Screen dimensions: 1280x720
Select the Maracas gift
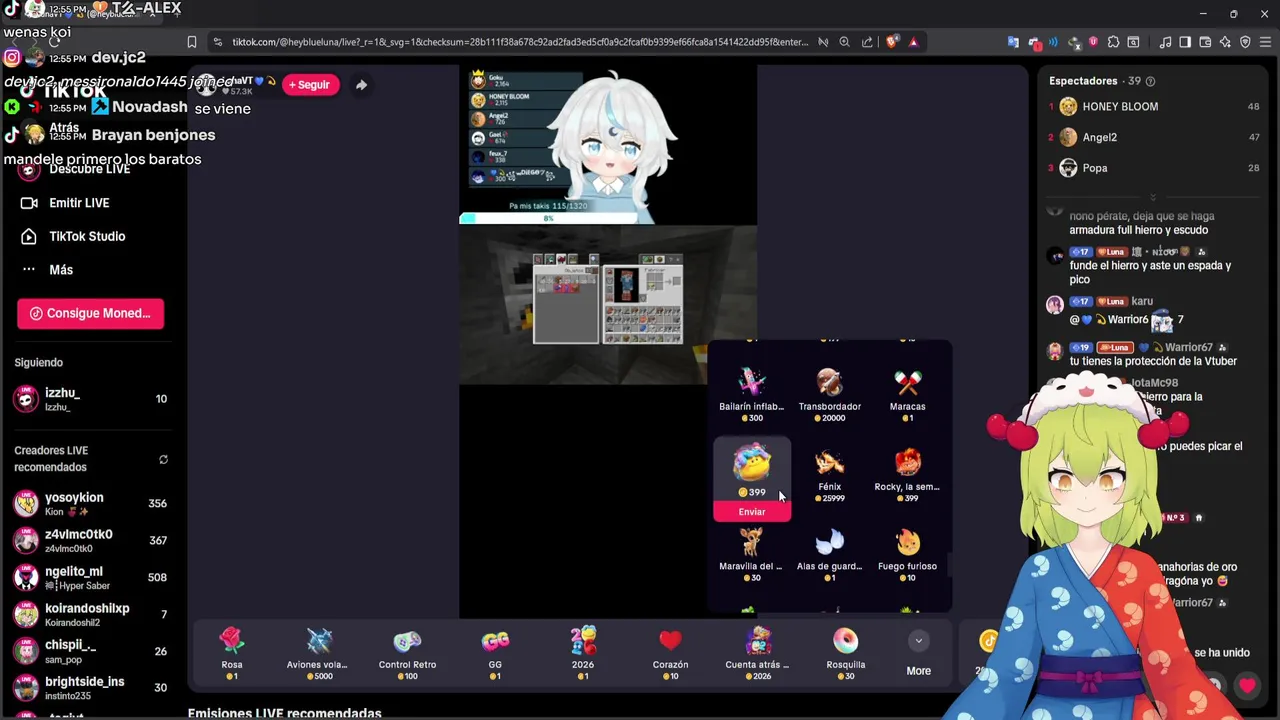coord(908,395)
